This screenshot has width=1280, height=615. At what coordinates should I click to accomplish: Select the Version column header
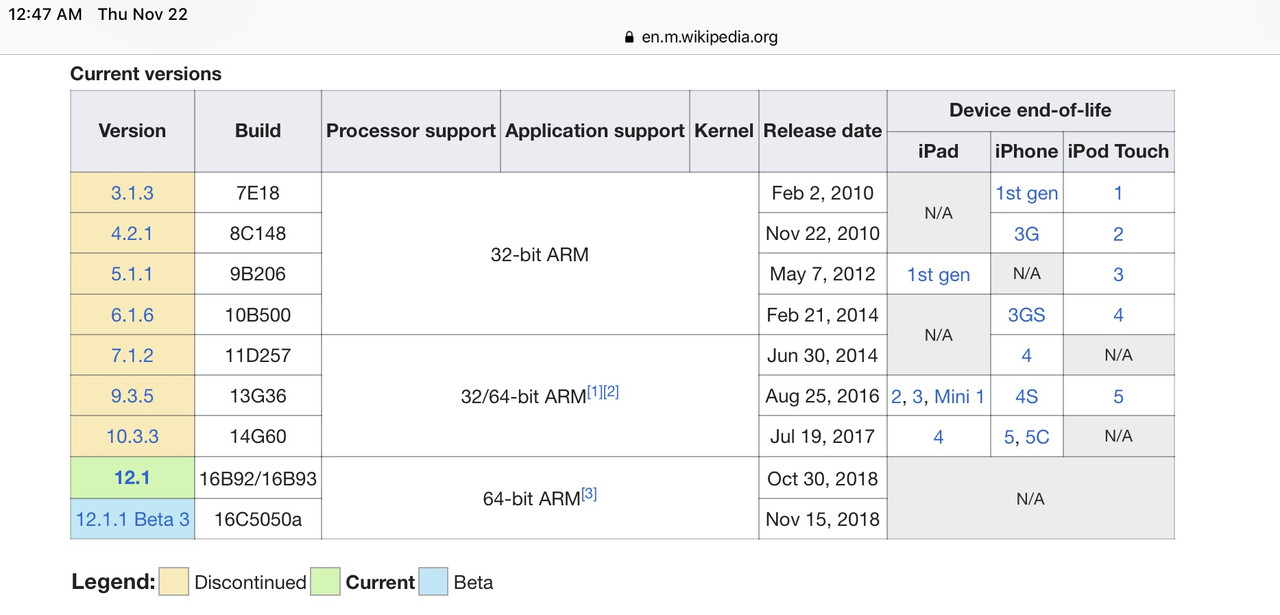(132, 130)
